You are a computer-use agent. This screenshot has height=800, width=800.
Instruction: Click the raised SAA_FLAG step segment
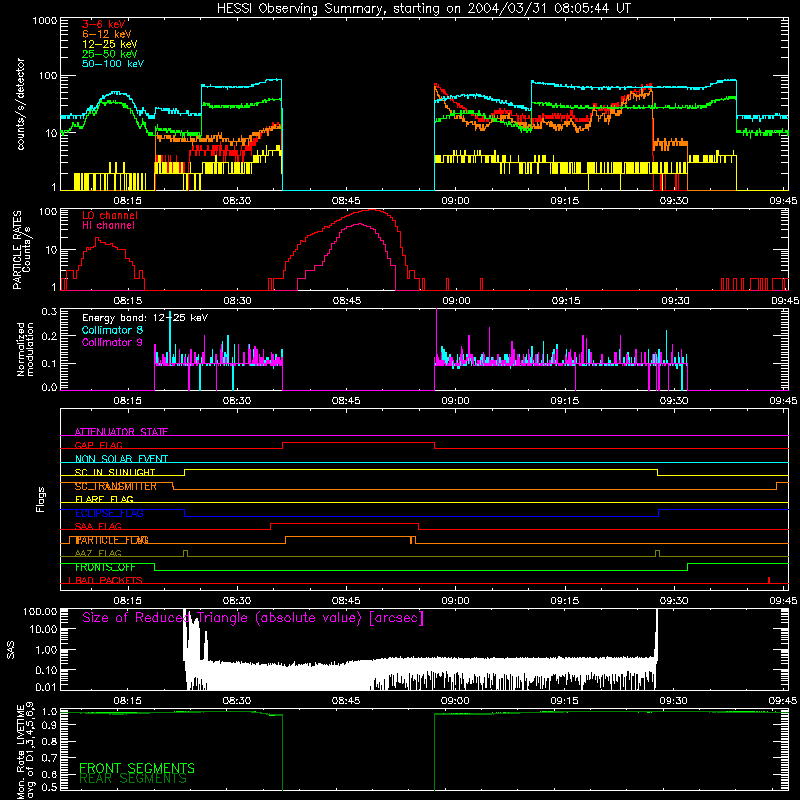coord(344,523)
